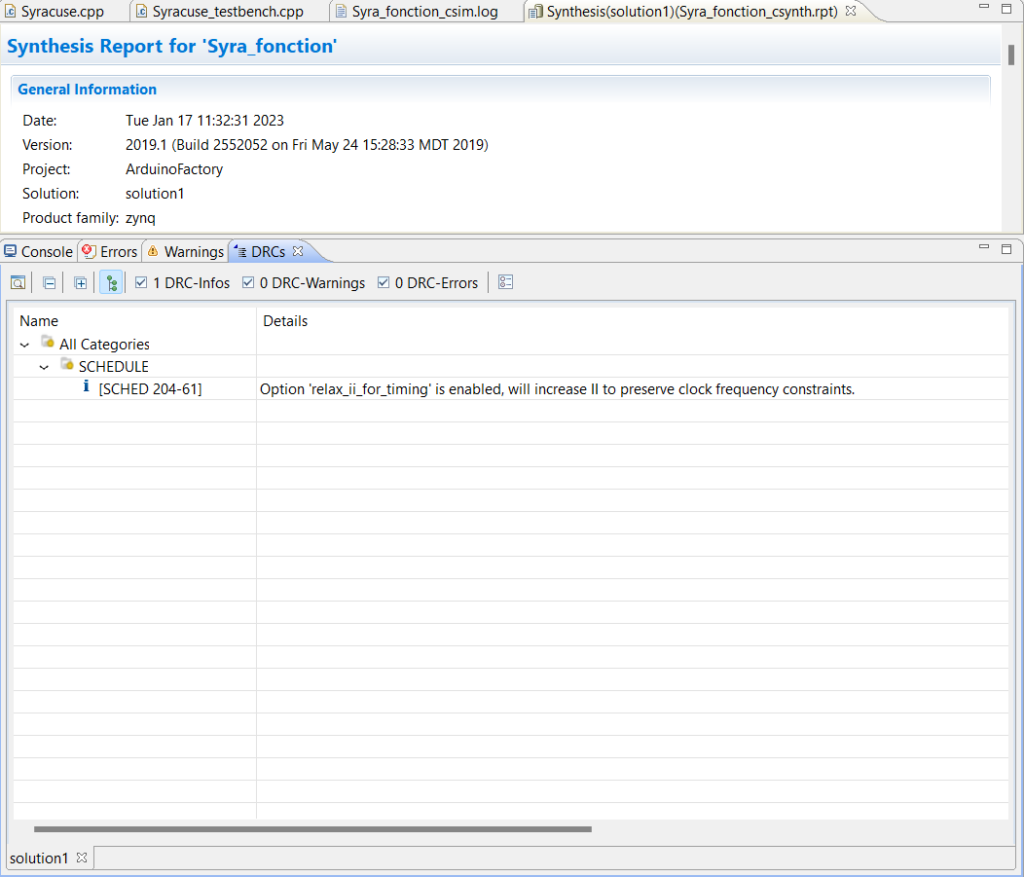The width and height of the screenshot is (1024, 877).
Task: Maximize the editor area pane
Action: tap(1006, 9)
